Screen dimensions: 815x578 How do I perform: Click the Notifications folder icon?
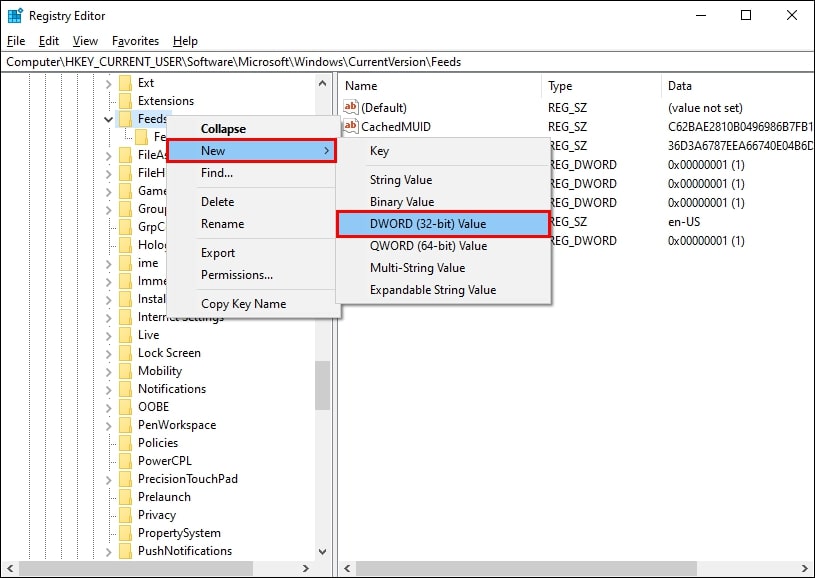coord(125,389)
